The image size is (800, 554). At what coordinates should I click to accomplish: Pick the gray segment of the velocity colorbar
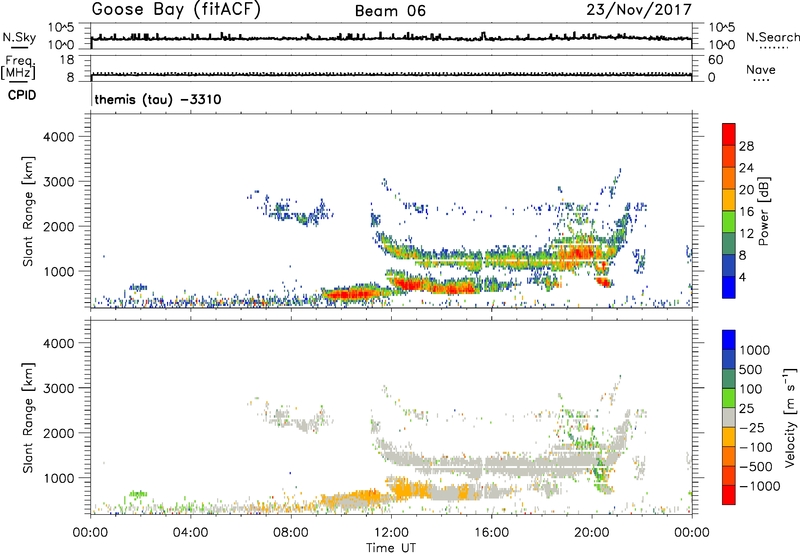729,417
